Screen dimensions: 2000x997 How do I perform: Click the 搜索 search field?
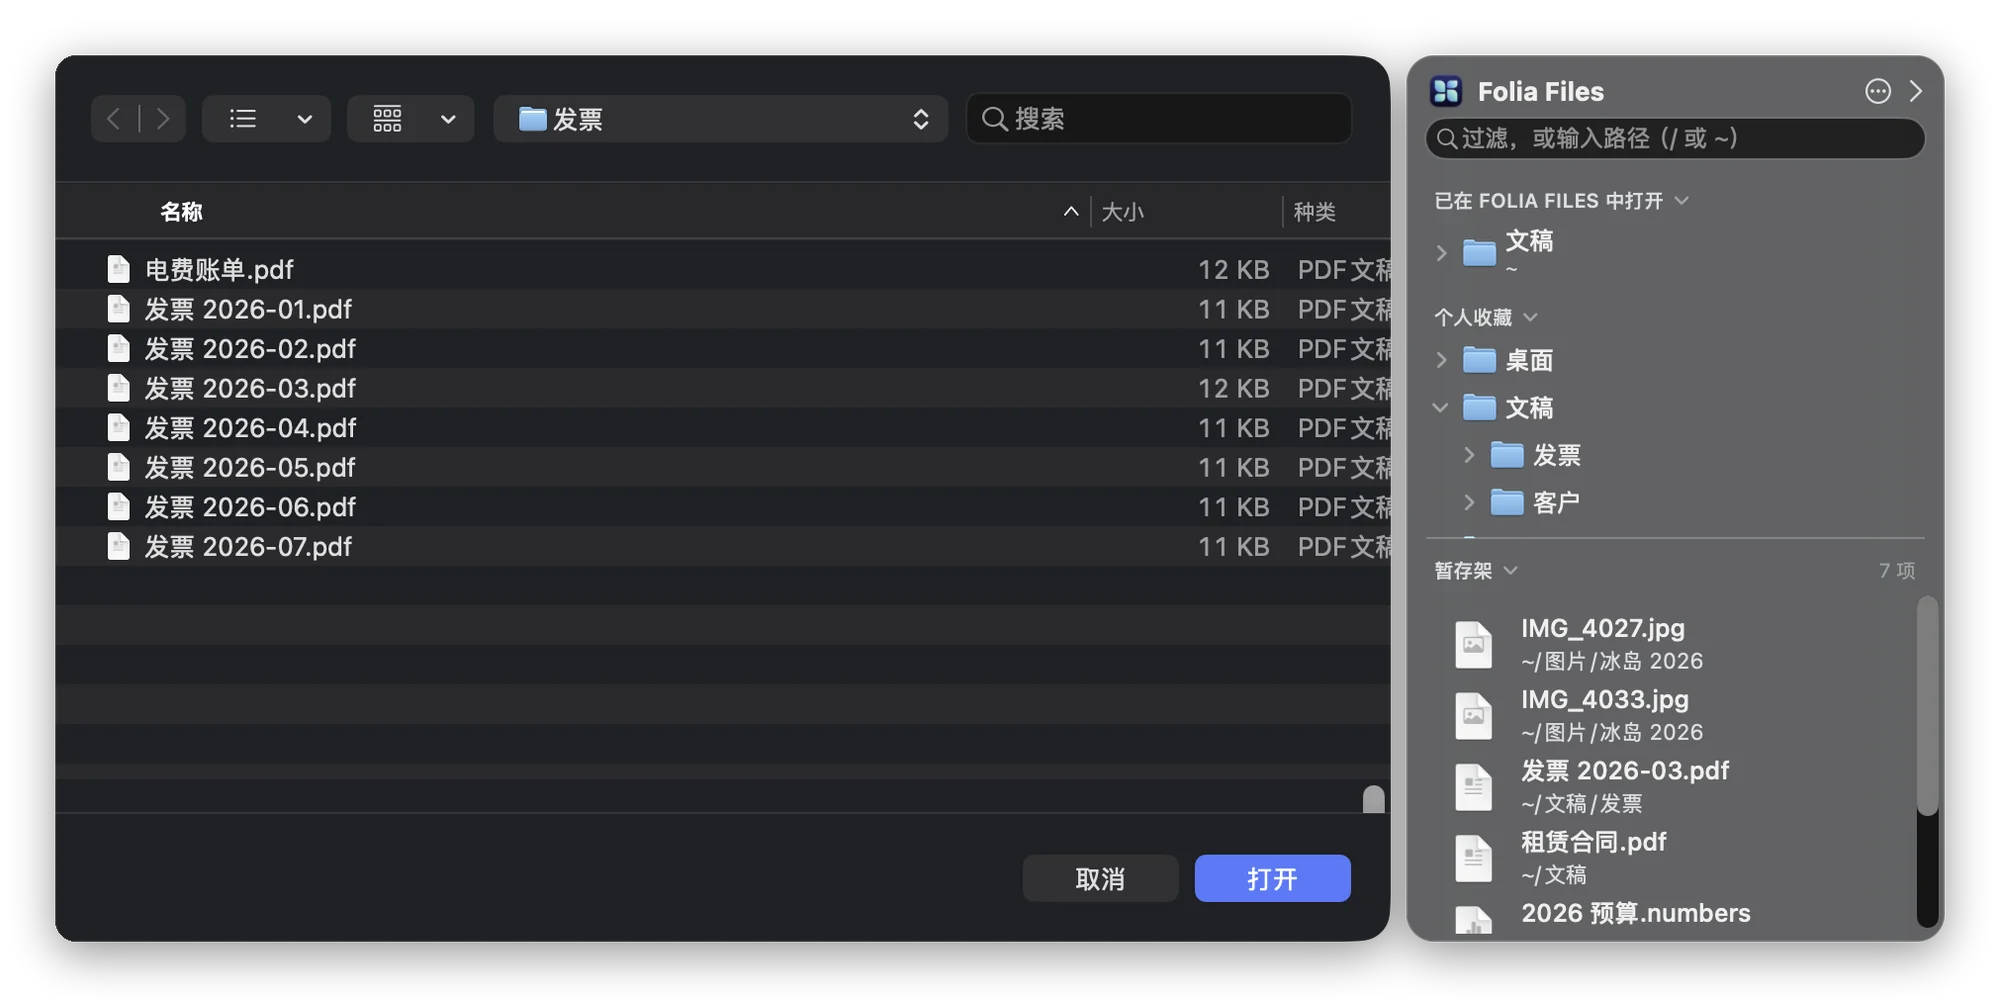[x=1159, y=119]
